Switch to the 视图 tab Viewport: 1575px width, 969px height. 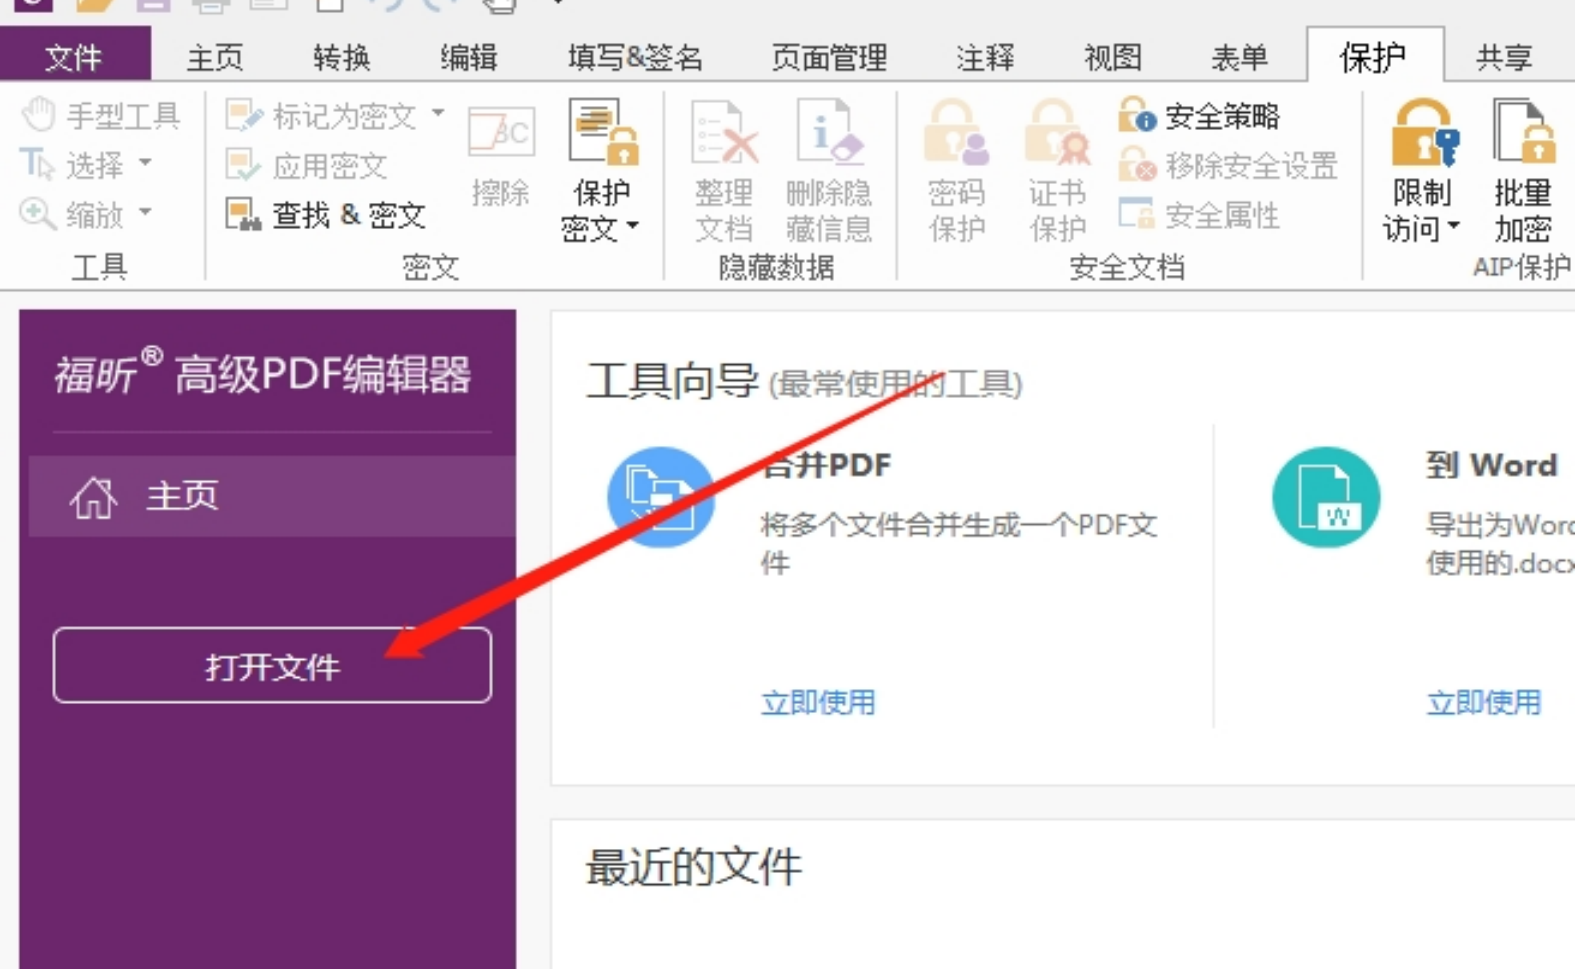[1113, 57]
